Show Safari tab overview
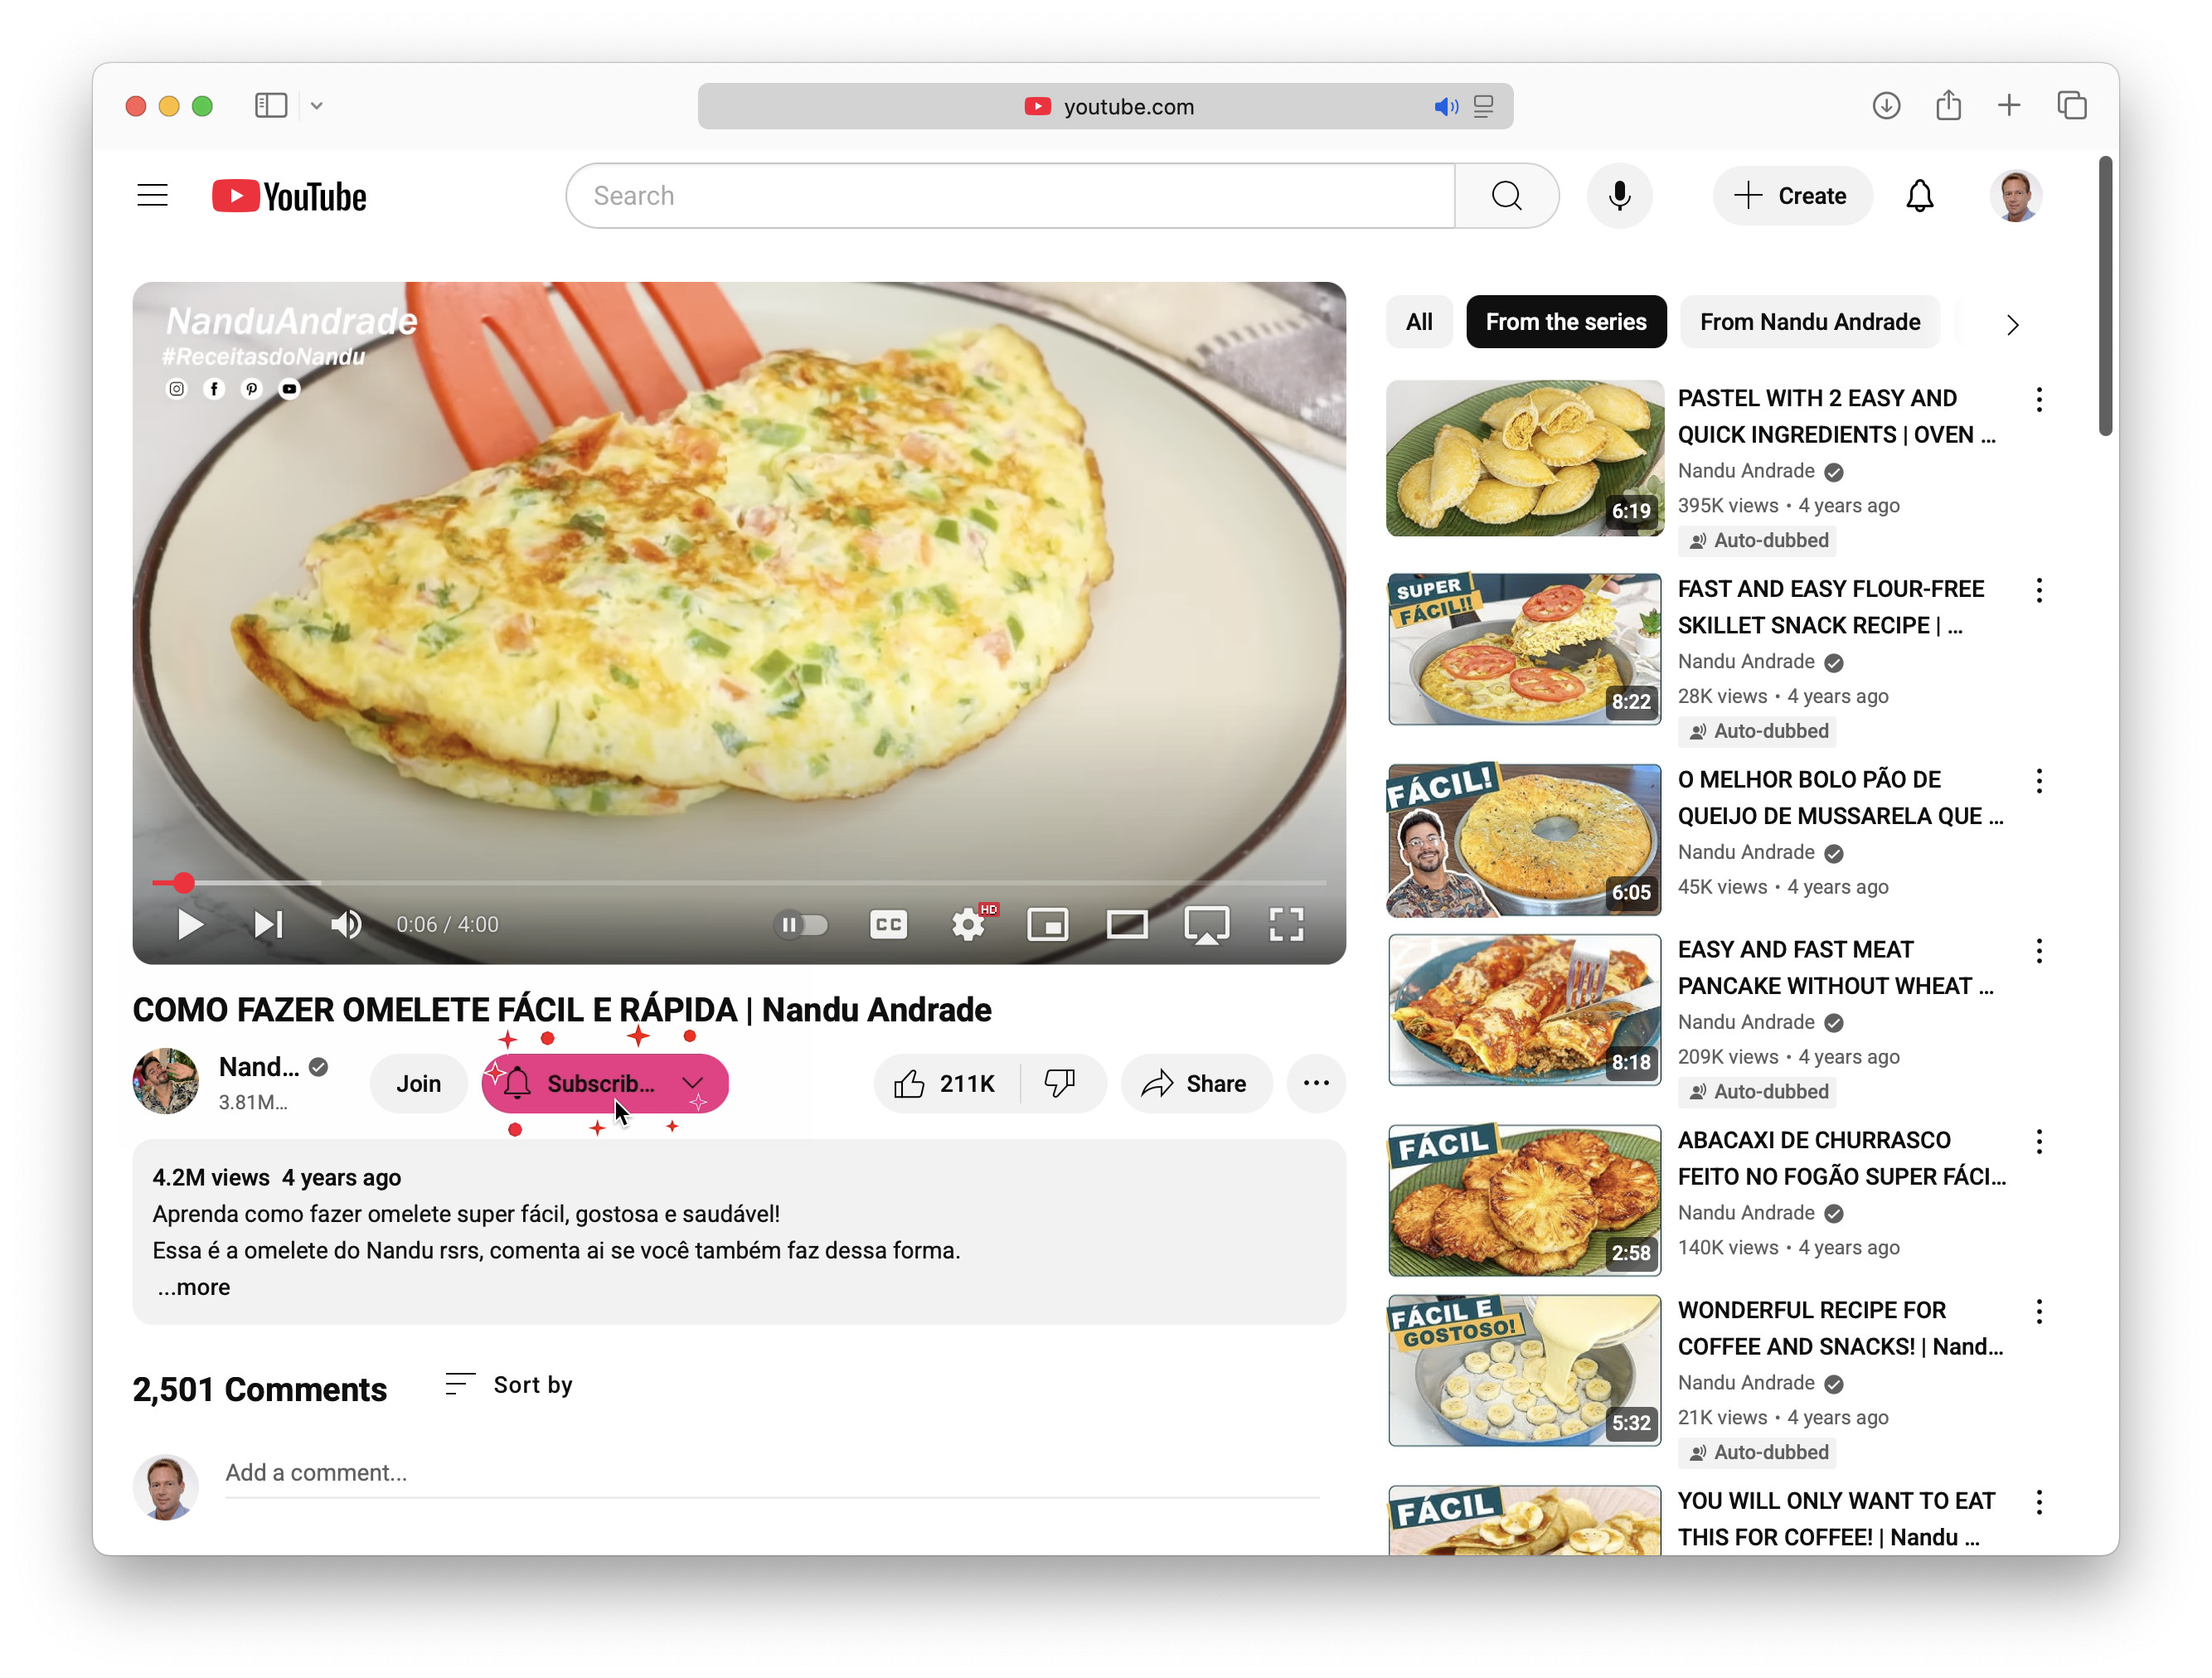 coord(2071,106)
